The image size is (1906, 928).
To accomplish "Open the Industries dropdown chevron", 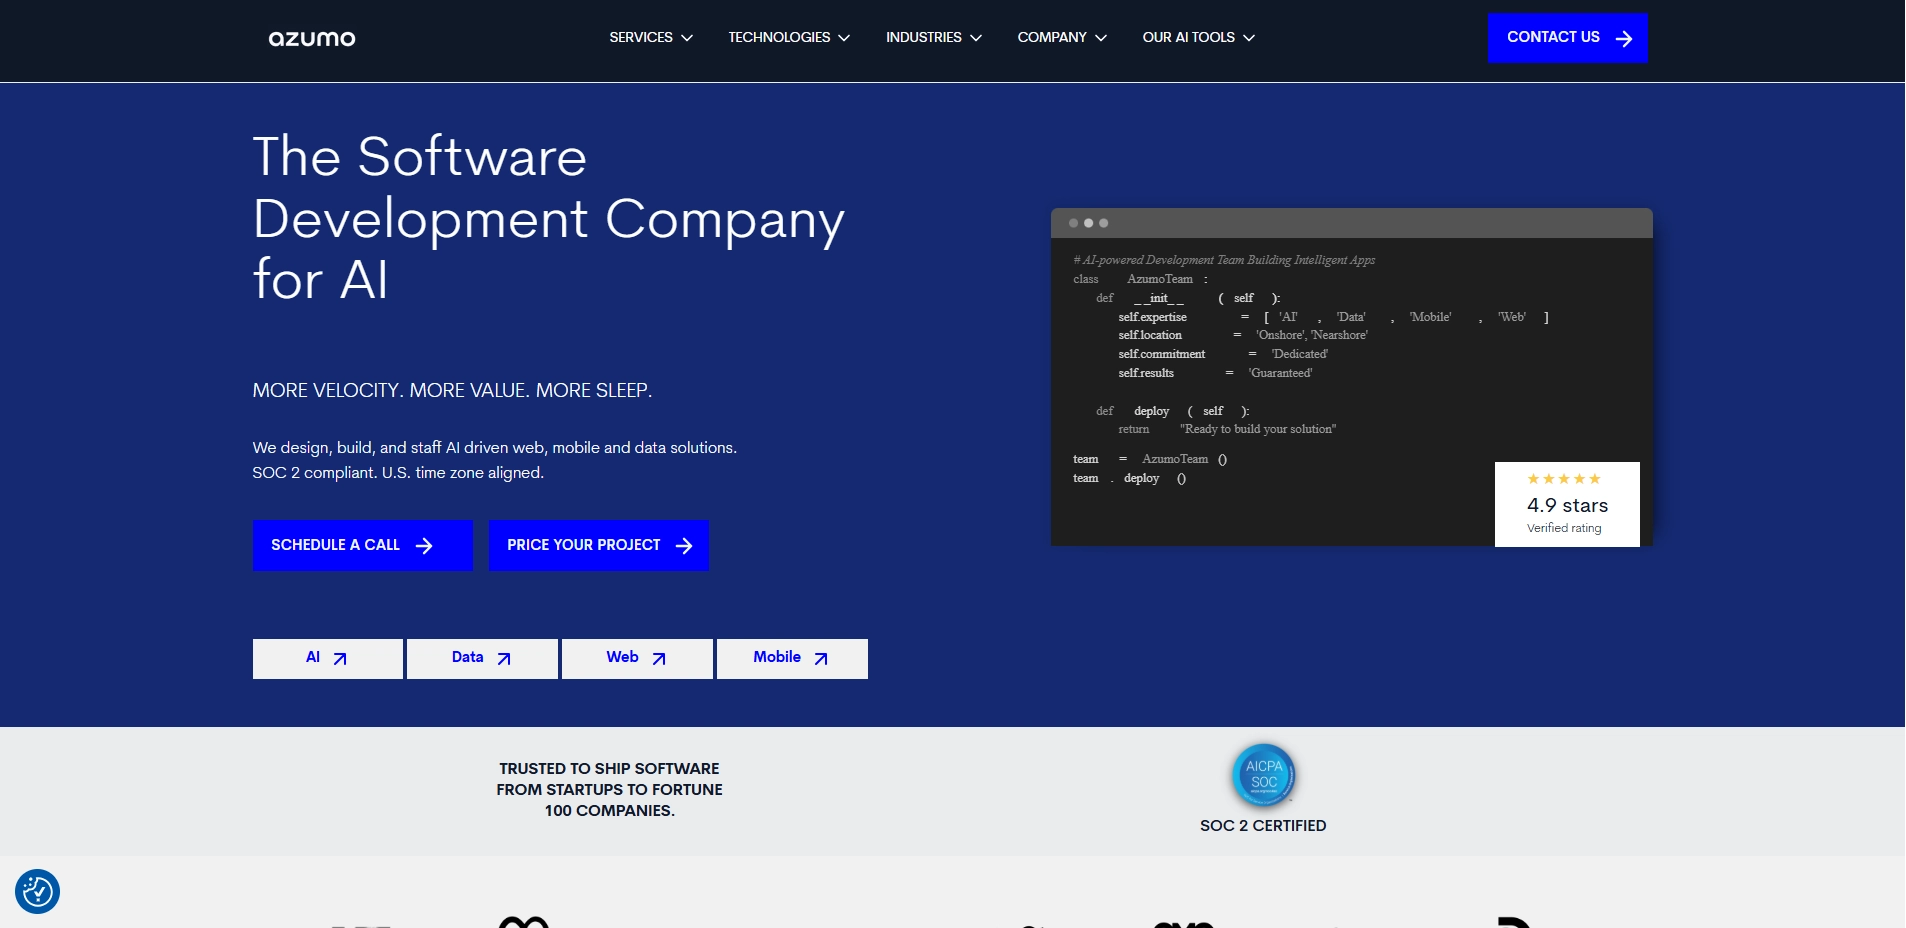I will tap(976, 38).
